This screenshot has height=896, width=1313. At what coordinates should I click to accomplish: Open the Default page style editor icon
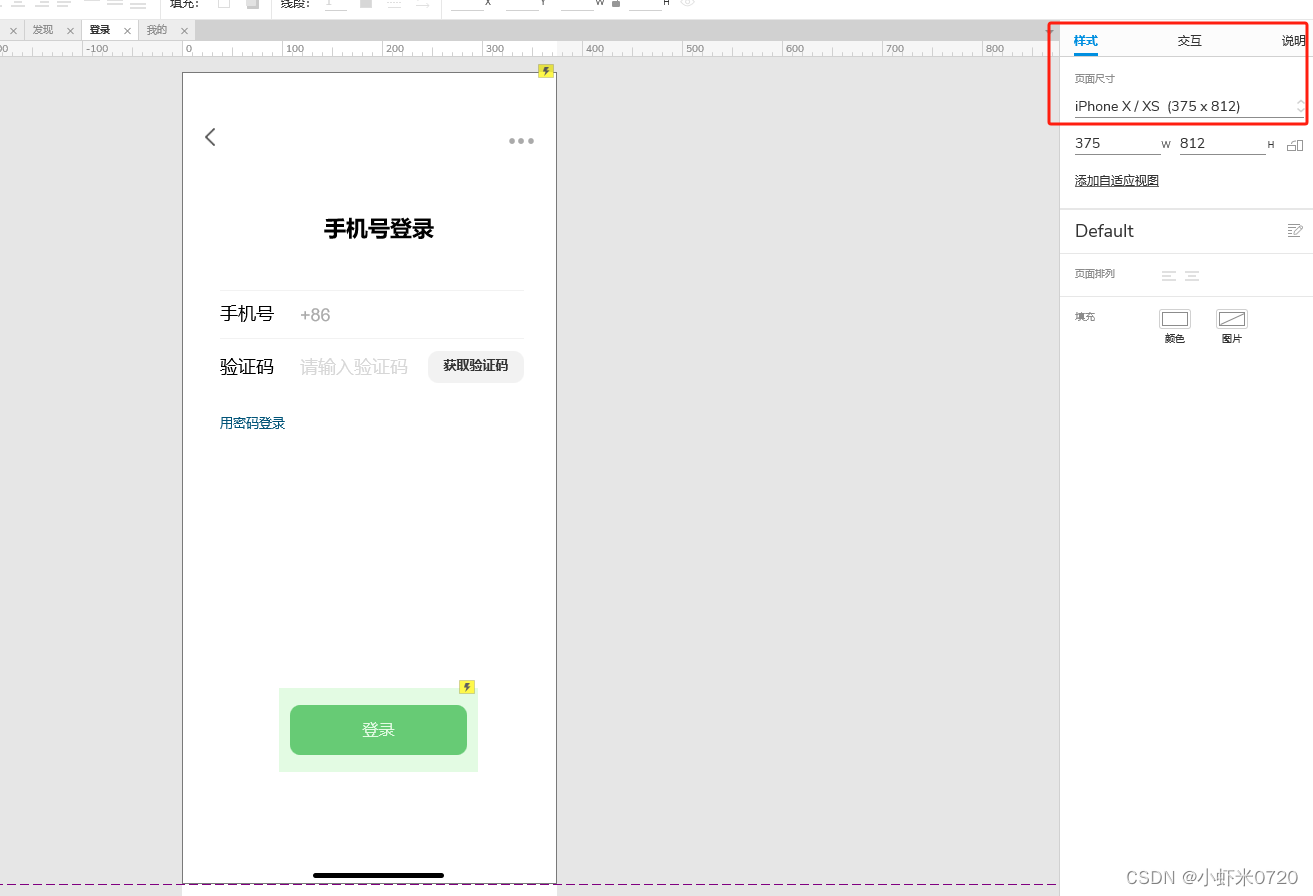[x=1295, y=231]
